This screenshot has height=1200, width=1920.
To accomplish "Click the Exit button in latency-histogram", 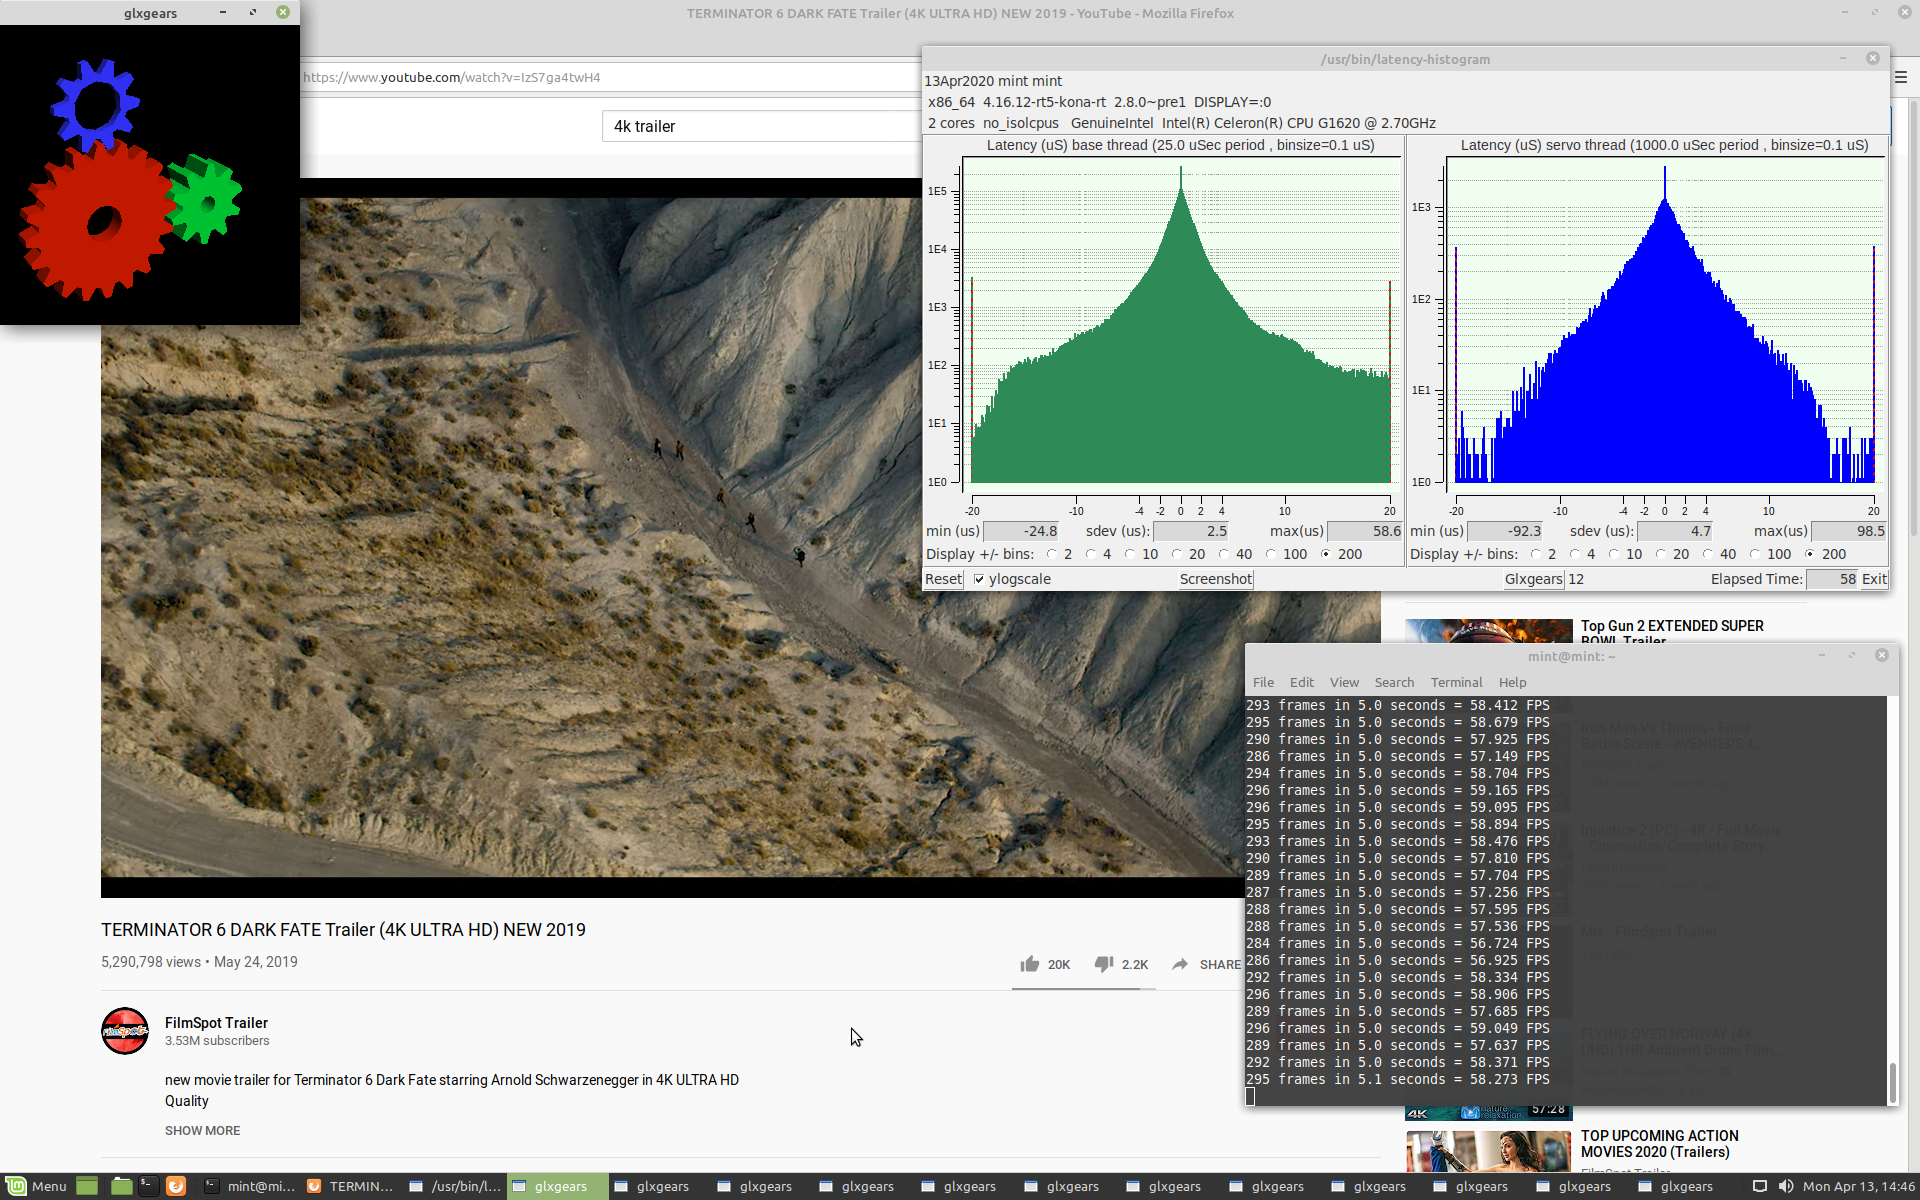I will click(1874, 580).
